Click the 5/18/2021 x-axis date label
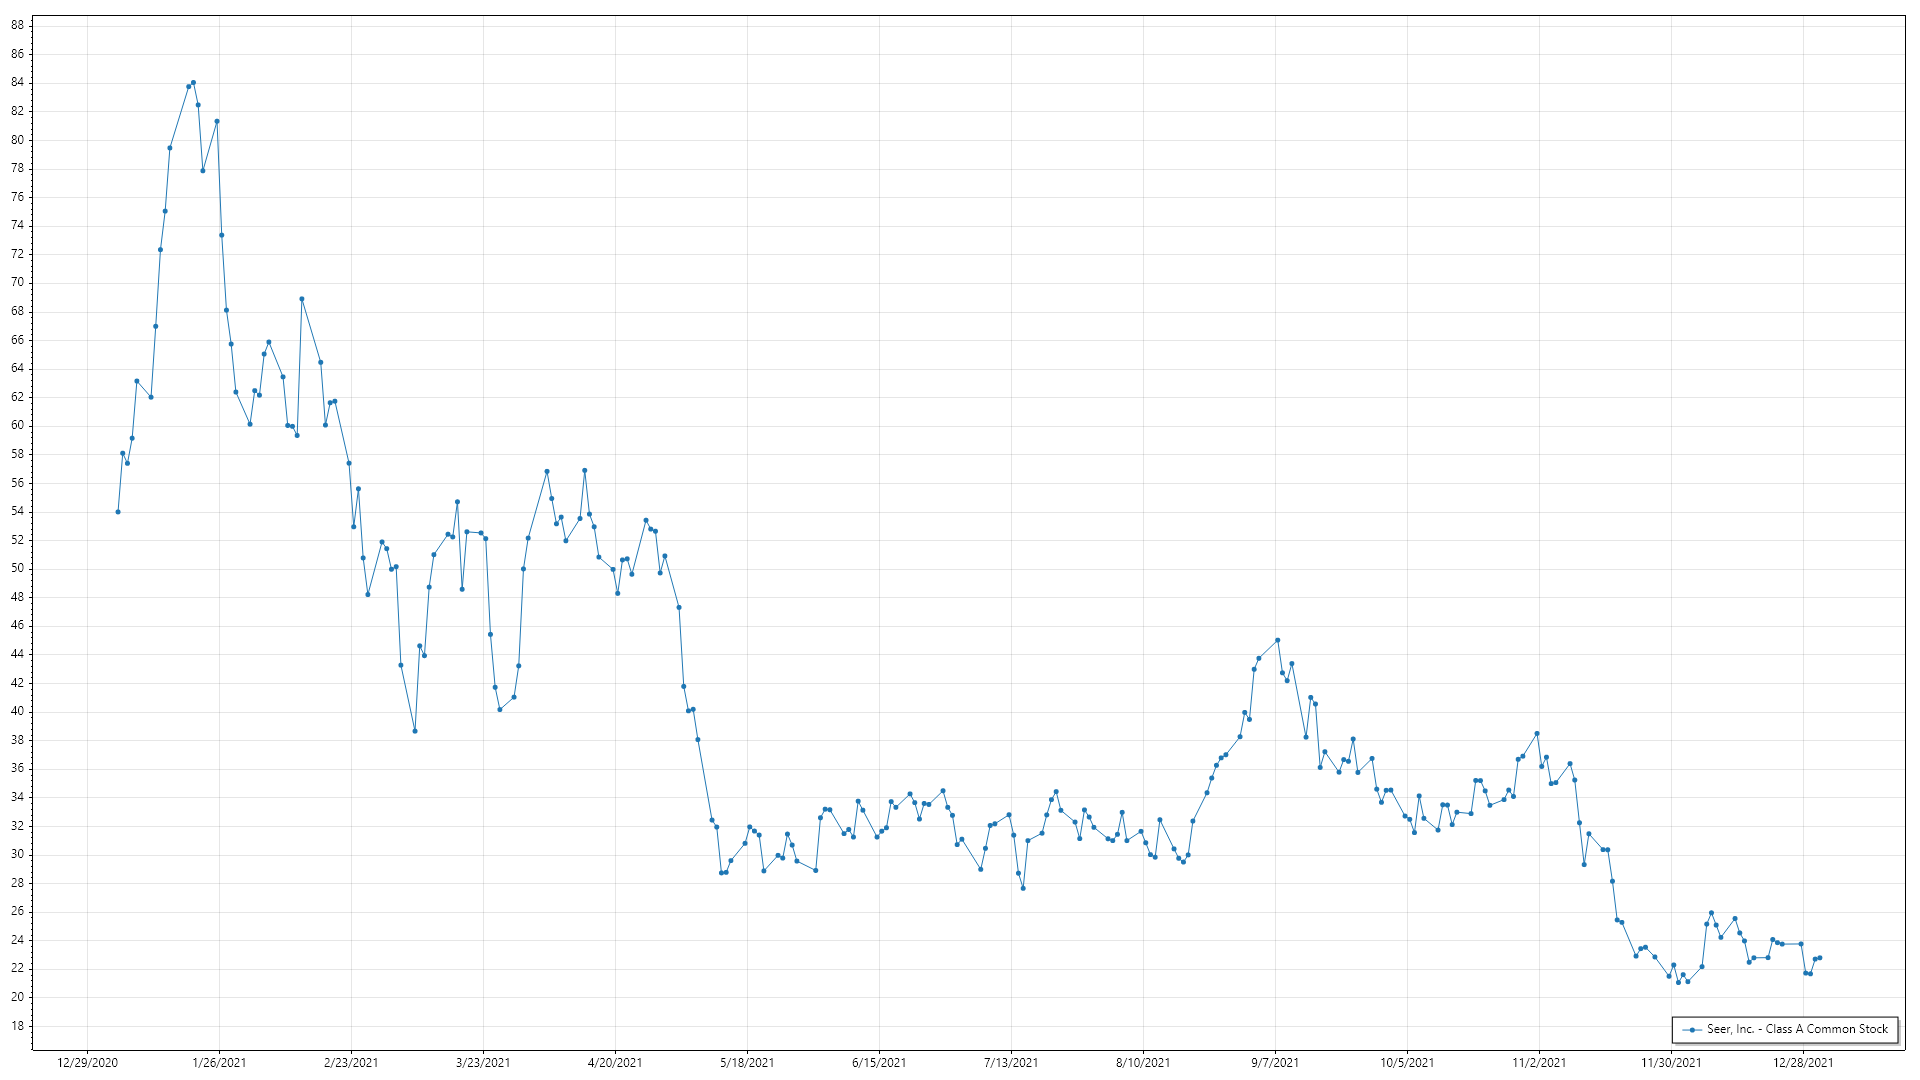1920x1080 pixels. (x=747, y=1063)
